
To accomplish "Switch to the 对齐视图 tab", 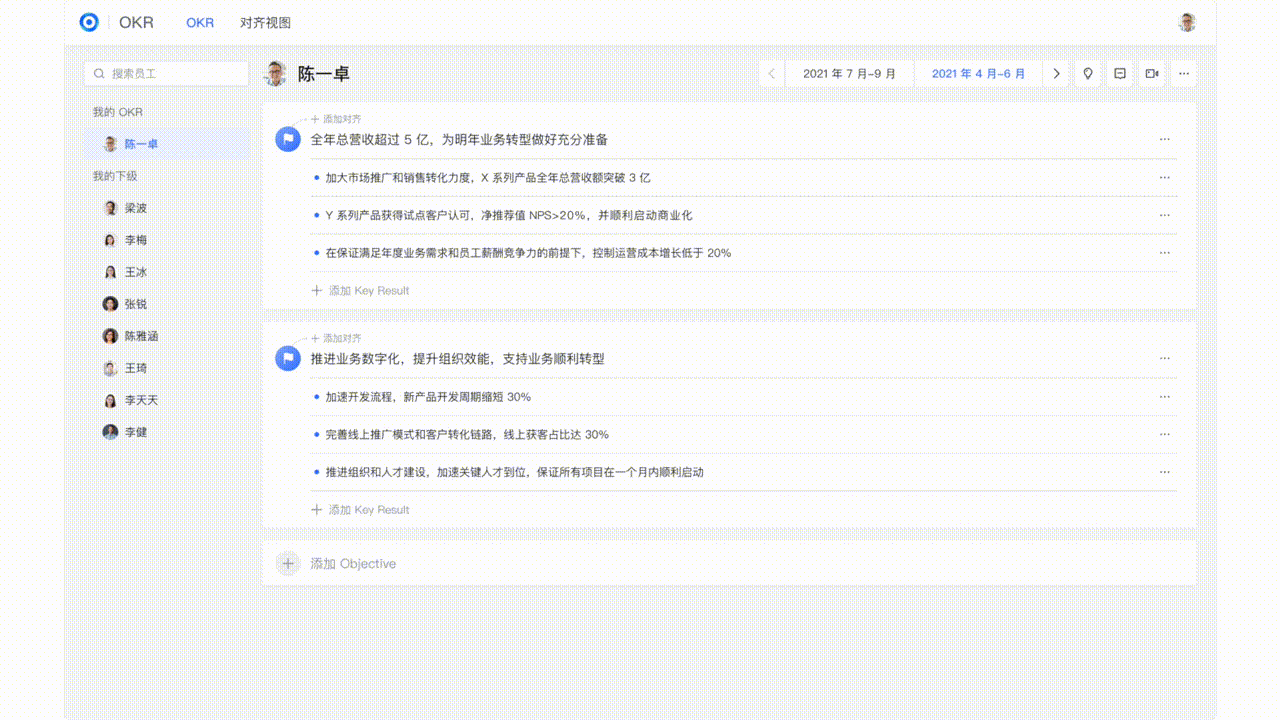I will tap(265, 23).
